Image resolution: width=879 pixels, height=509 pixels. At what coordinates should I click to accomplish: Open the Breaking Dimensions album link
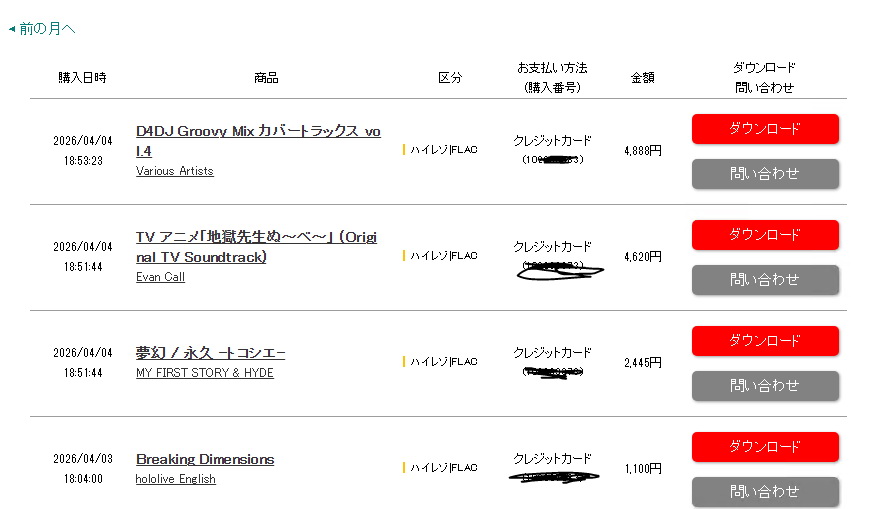[205, 459]
